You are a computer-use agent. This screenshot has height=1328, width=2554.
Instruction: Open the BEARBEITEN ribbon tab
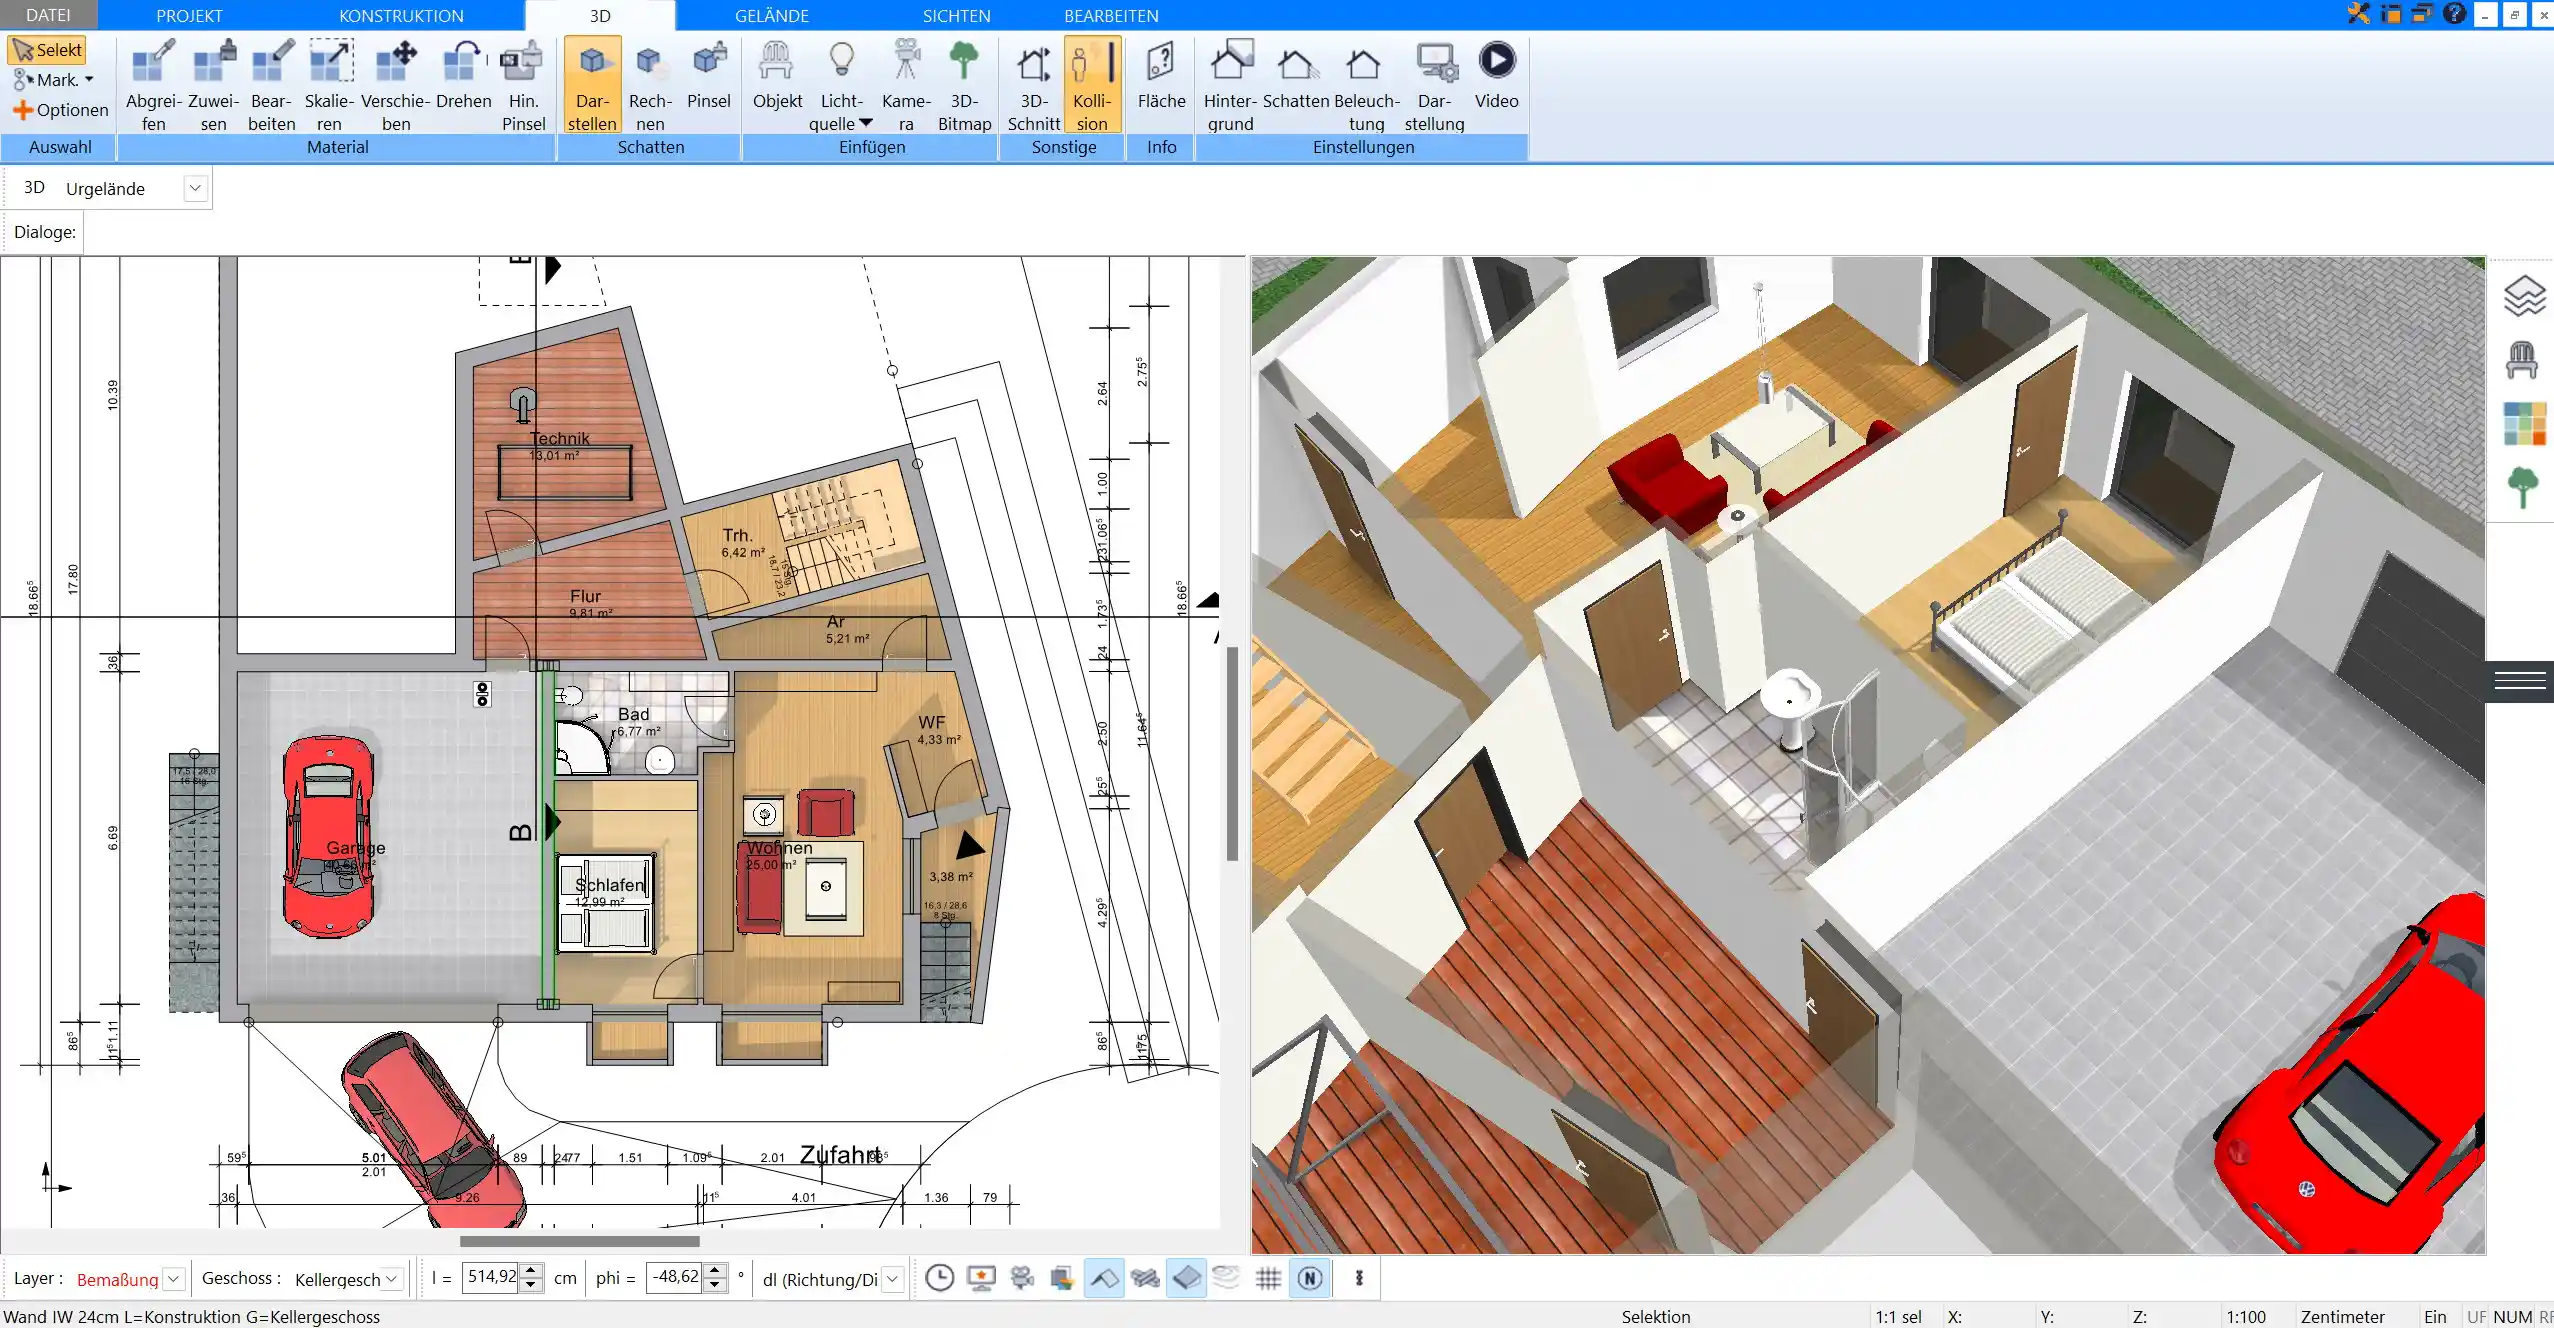(x=1111, y=15)
